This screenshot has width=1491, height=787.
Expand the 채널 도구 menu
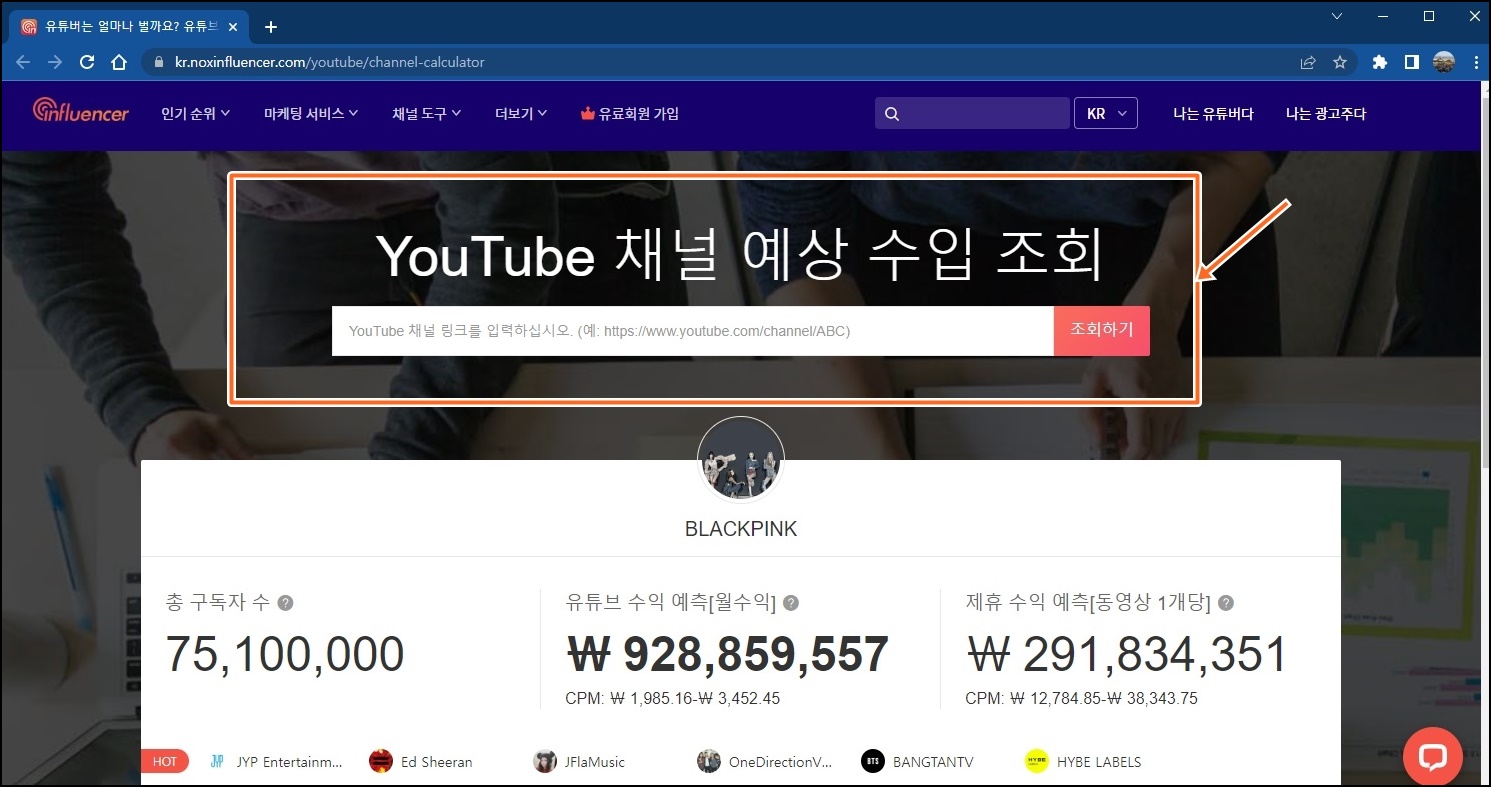(427, 114)
